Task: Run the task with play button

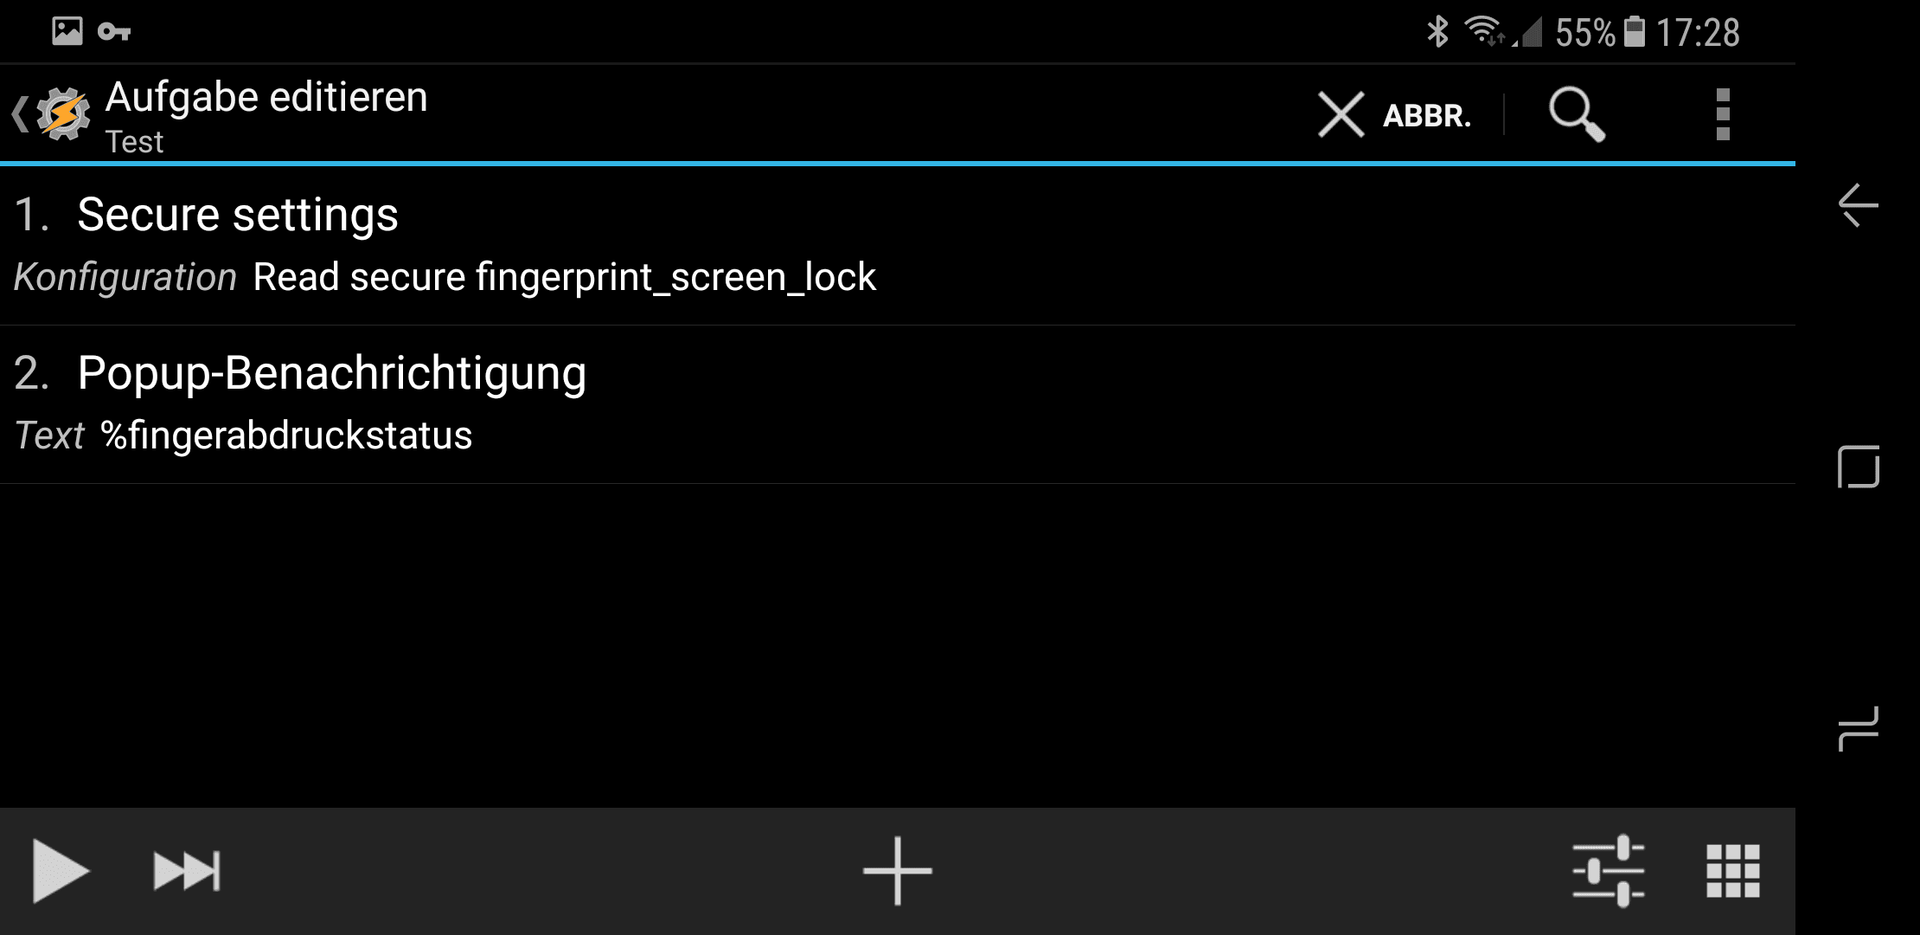Action: [x=60, y=871]
